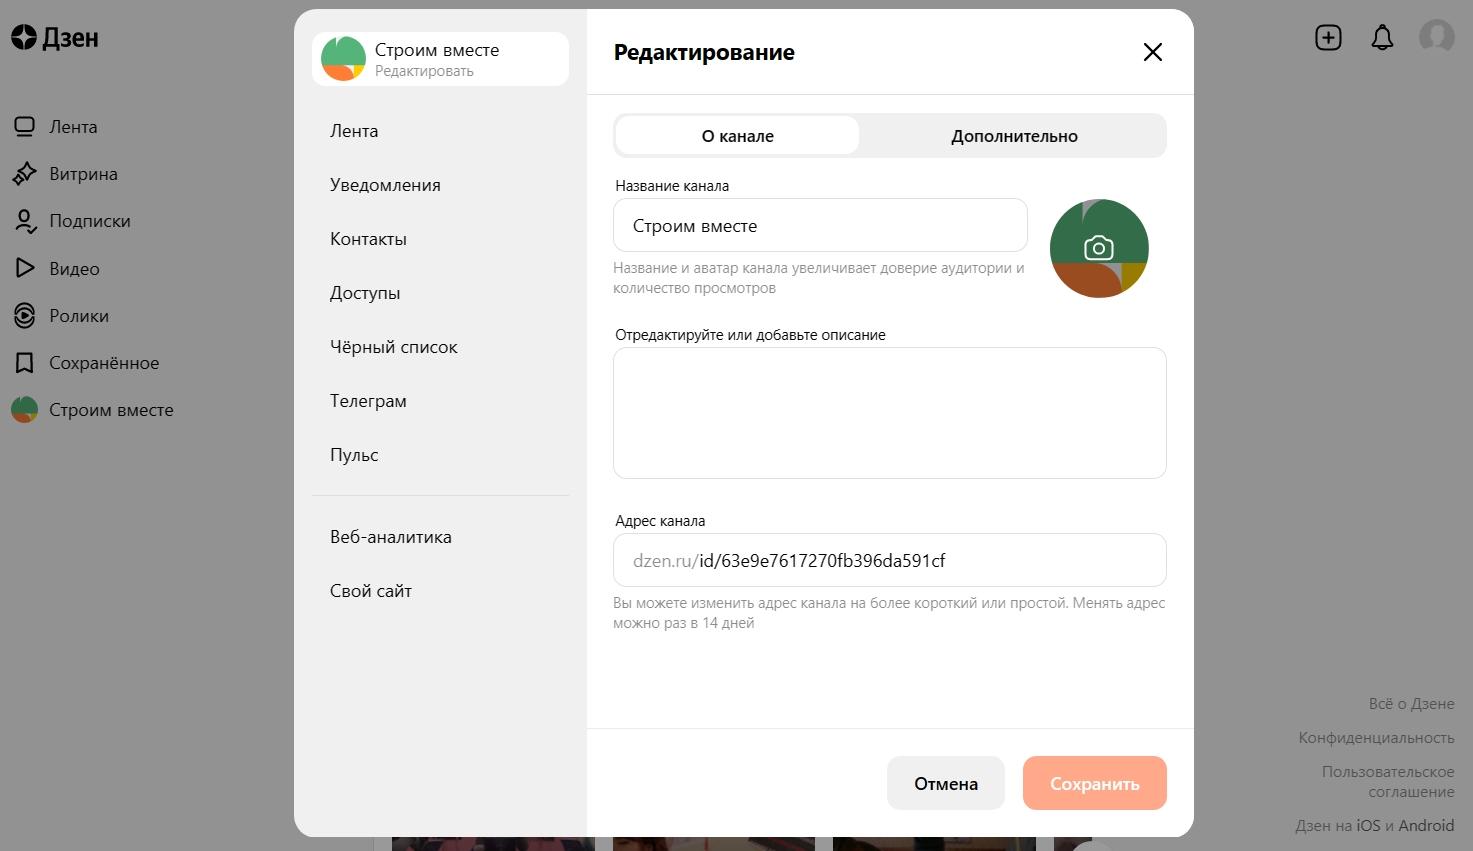Click the Видео play icon
This screenshot has height=851, width=1473.
tap(24, 268)
